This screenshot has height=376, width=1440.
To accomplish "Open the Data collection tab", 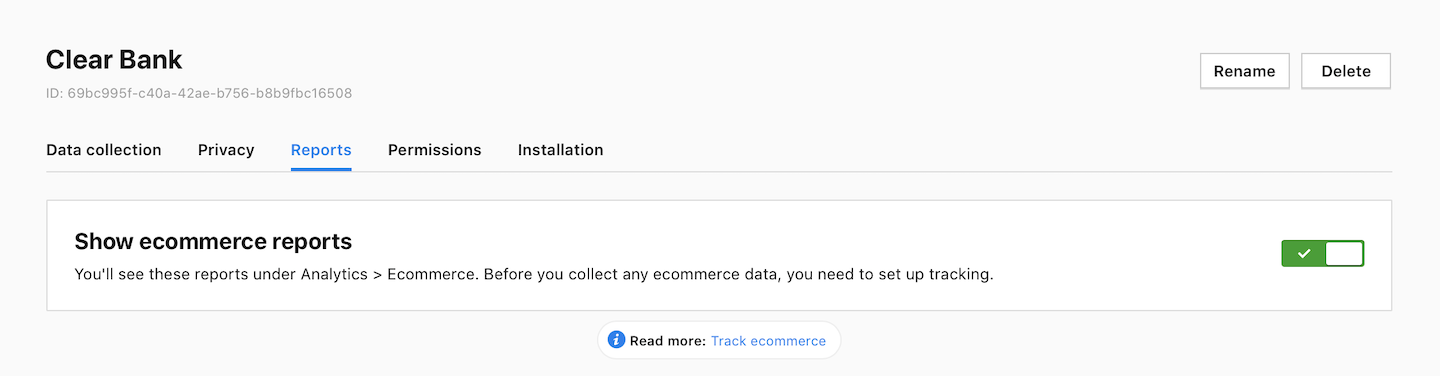I will [x=104, y=150].
